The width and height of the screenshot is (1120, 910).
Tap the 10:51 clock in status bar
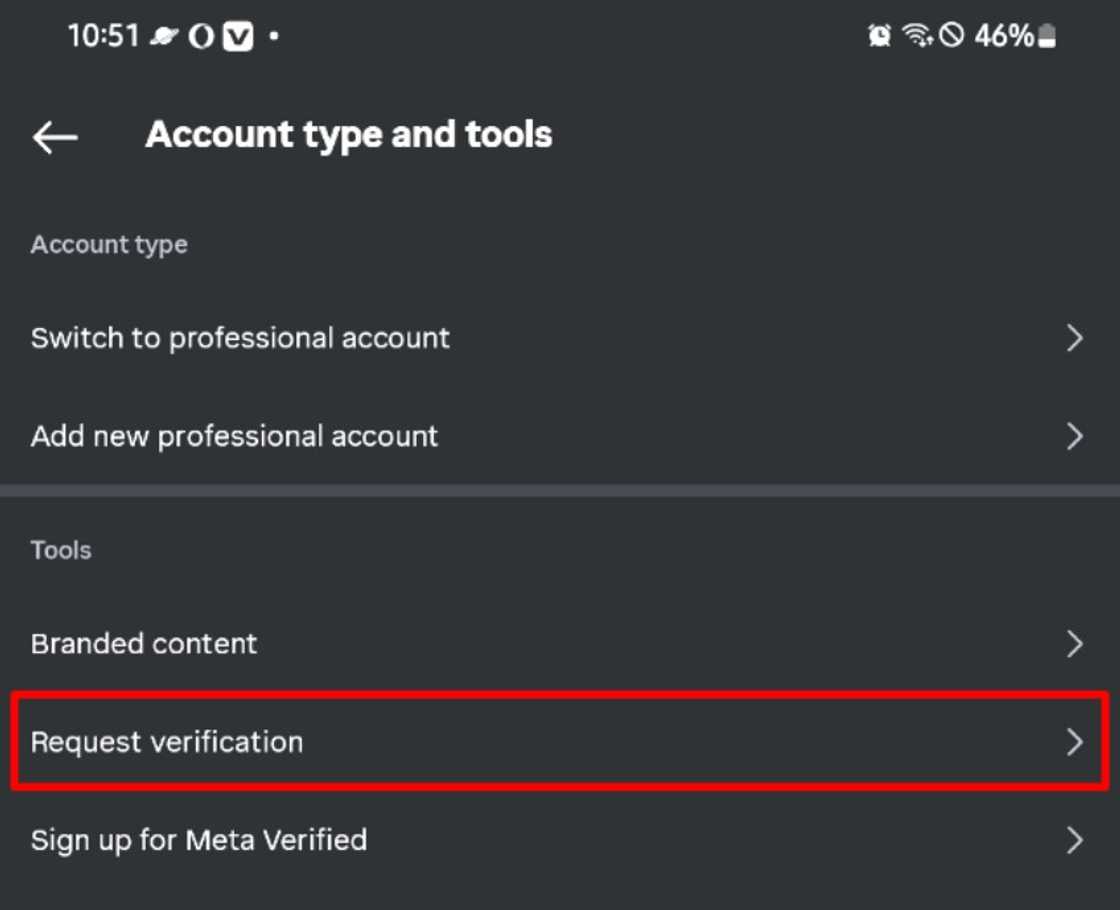[103, 37]
